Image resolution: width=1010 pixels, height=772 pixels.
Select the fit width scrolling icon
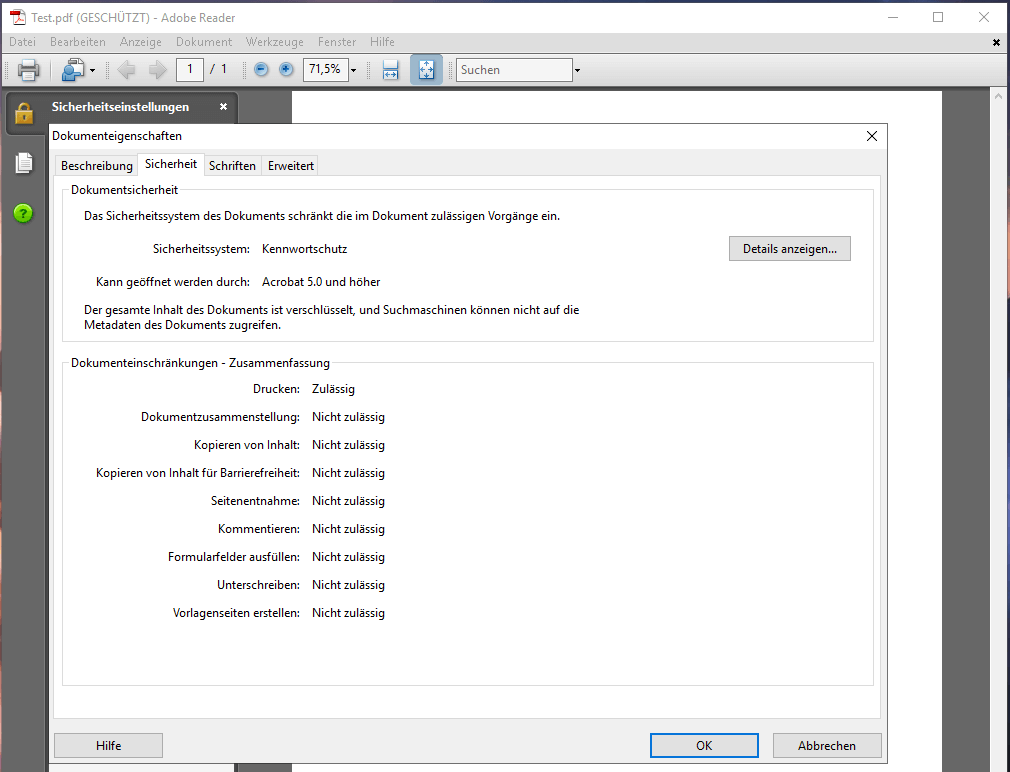(390, 70)
